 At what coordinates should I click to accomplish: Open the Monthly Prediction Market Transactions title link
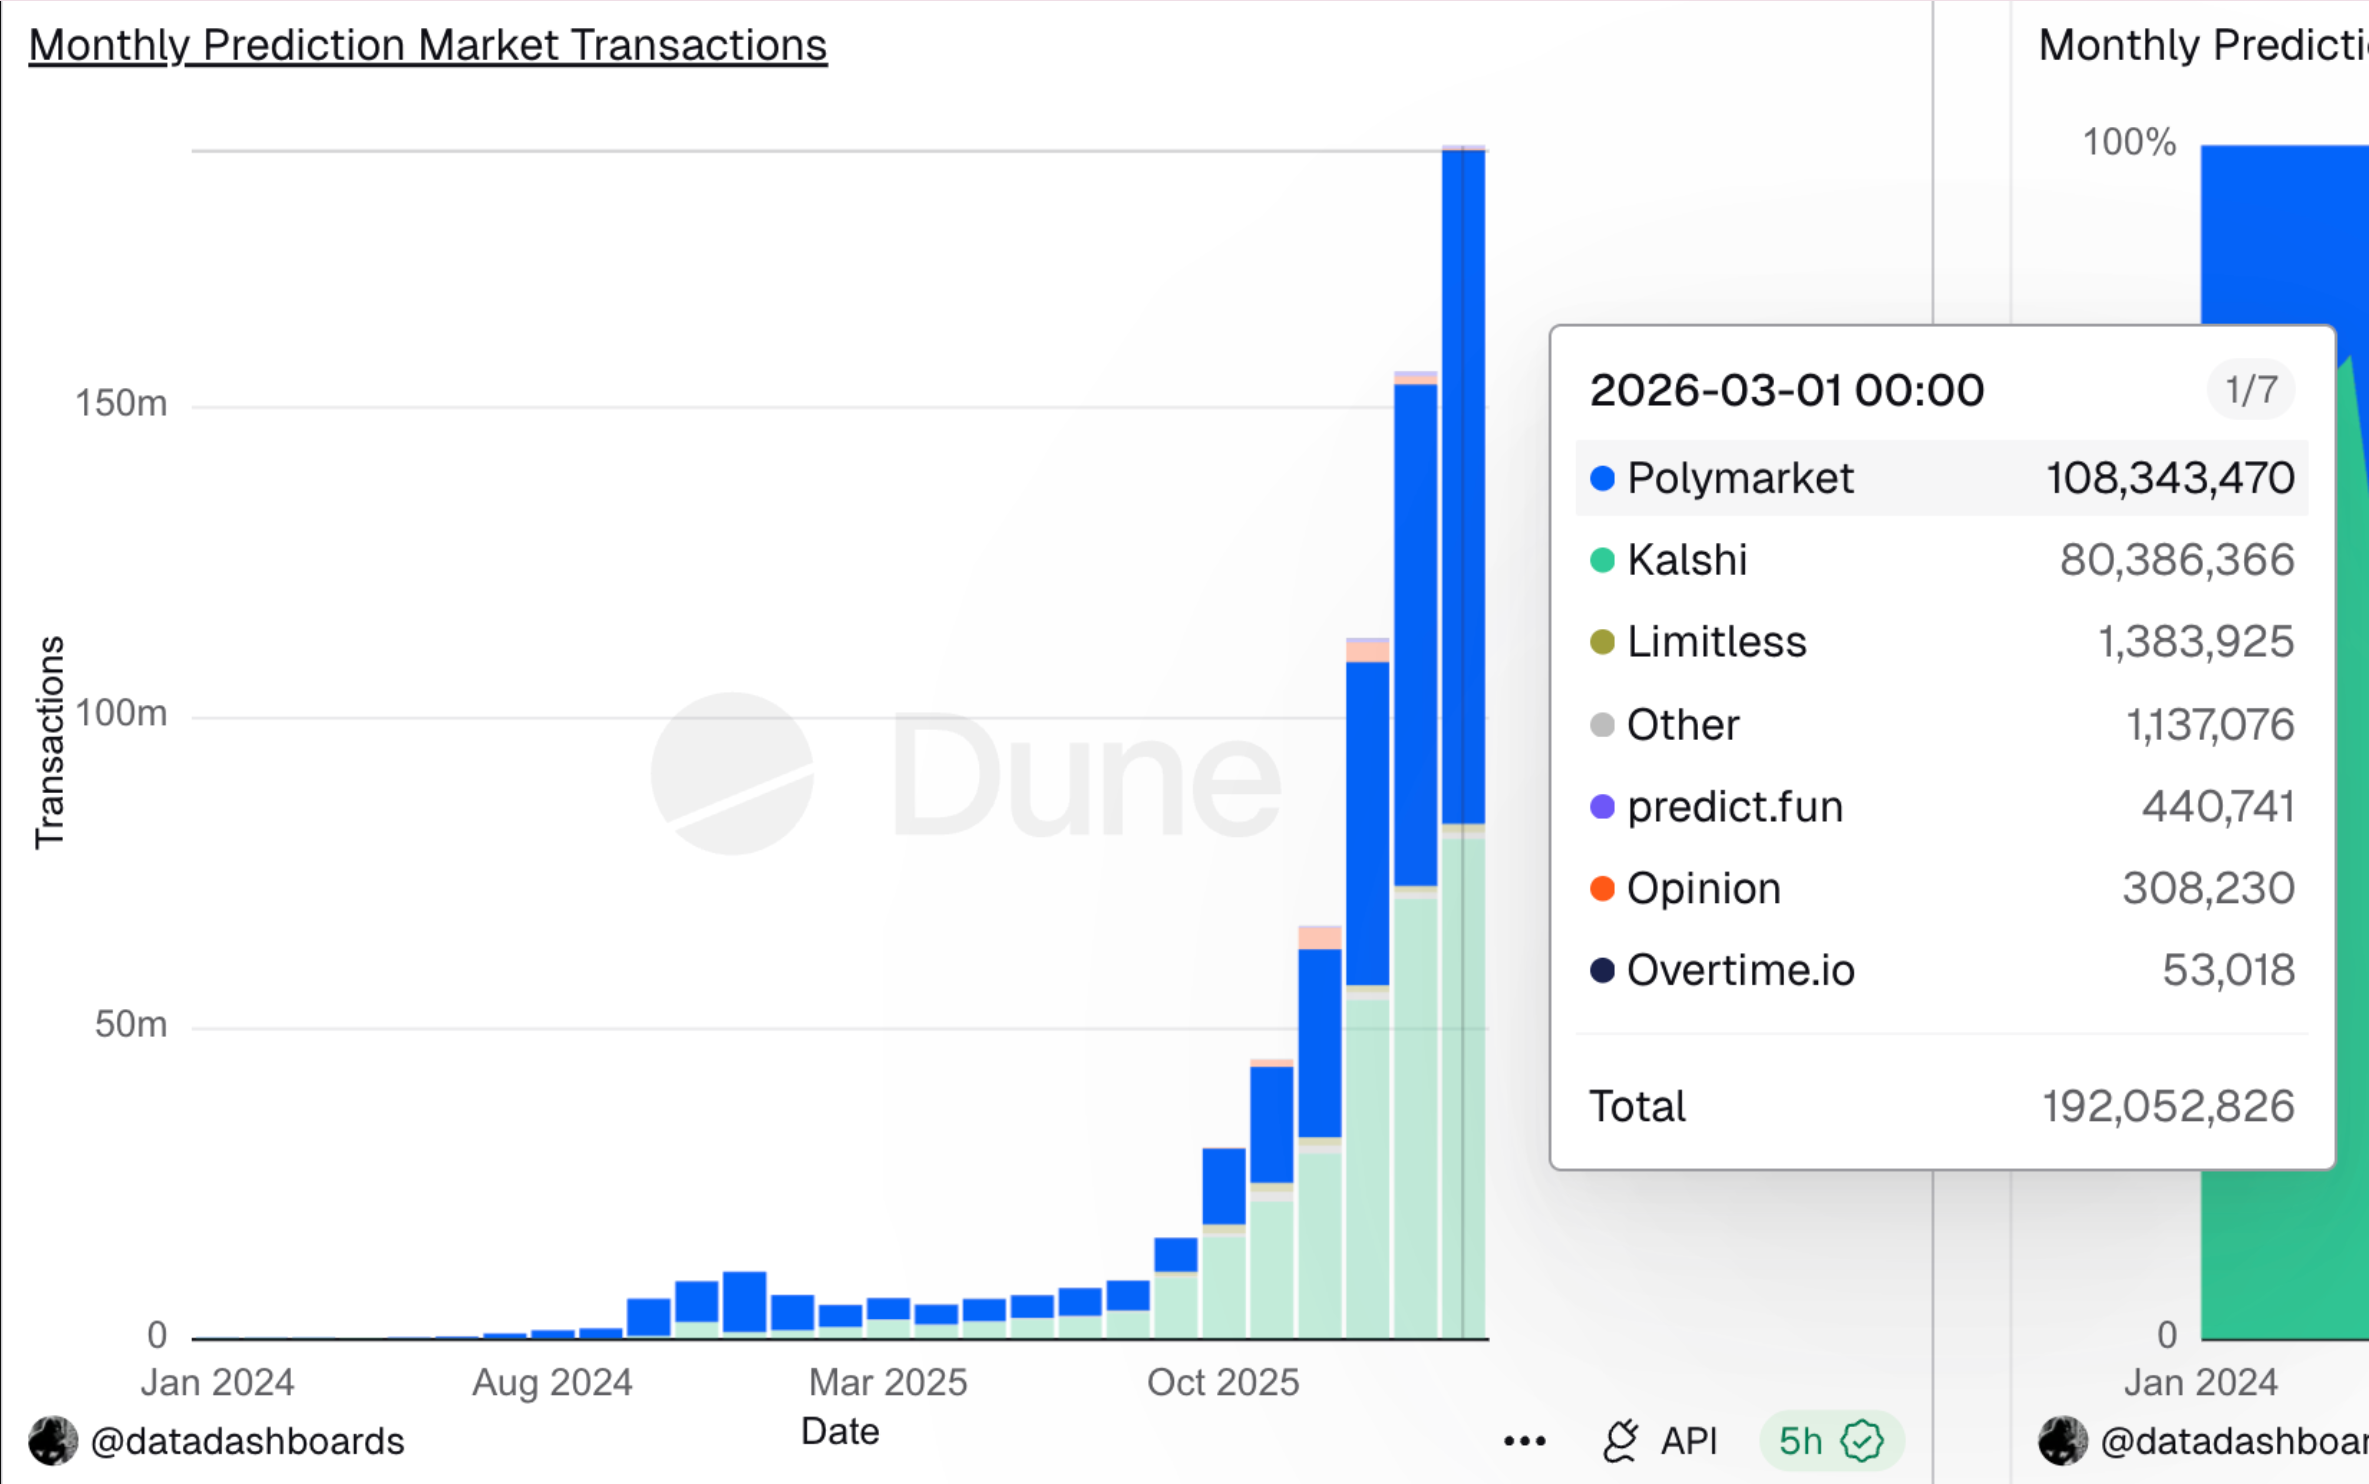tap(428, 44)
